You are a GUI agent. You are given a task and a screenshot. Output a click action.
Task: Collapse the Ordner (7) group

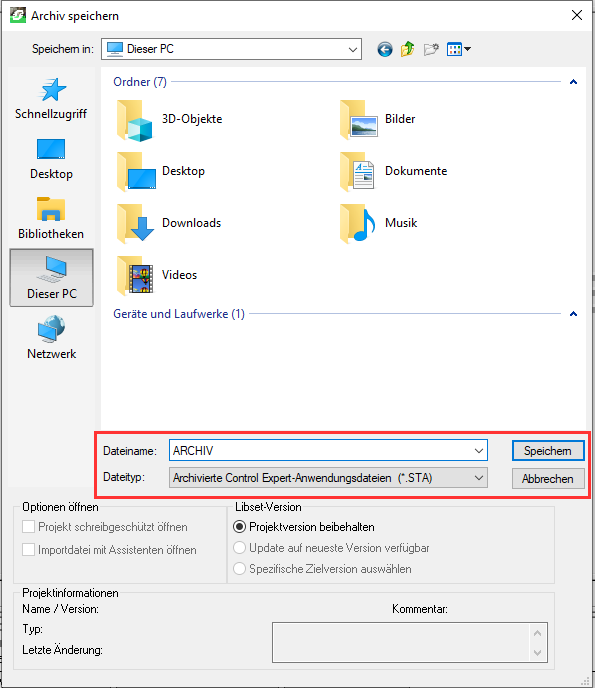(573, 82)
